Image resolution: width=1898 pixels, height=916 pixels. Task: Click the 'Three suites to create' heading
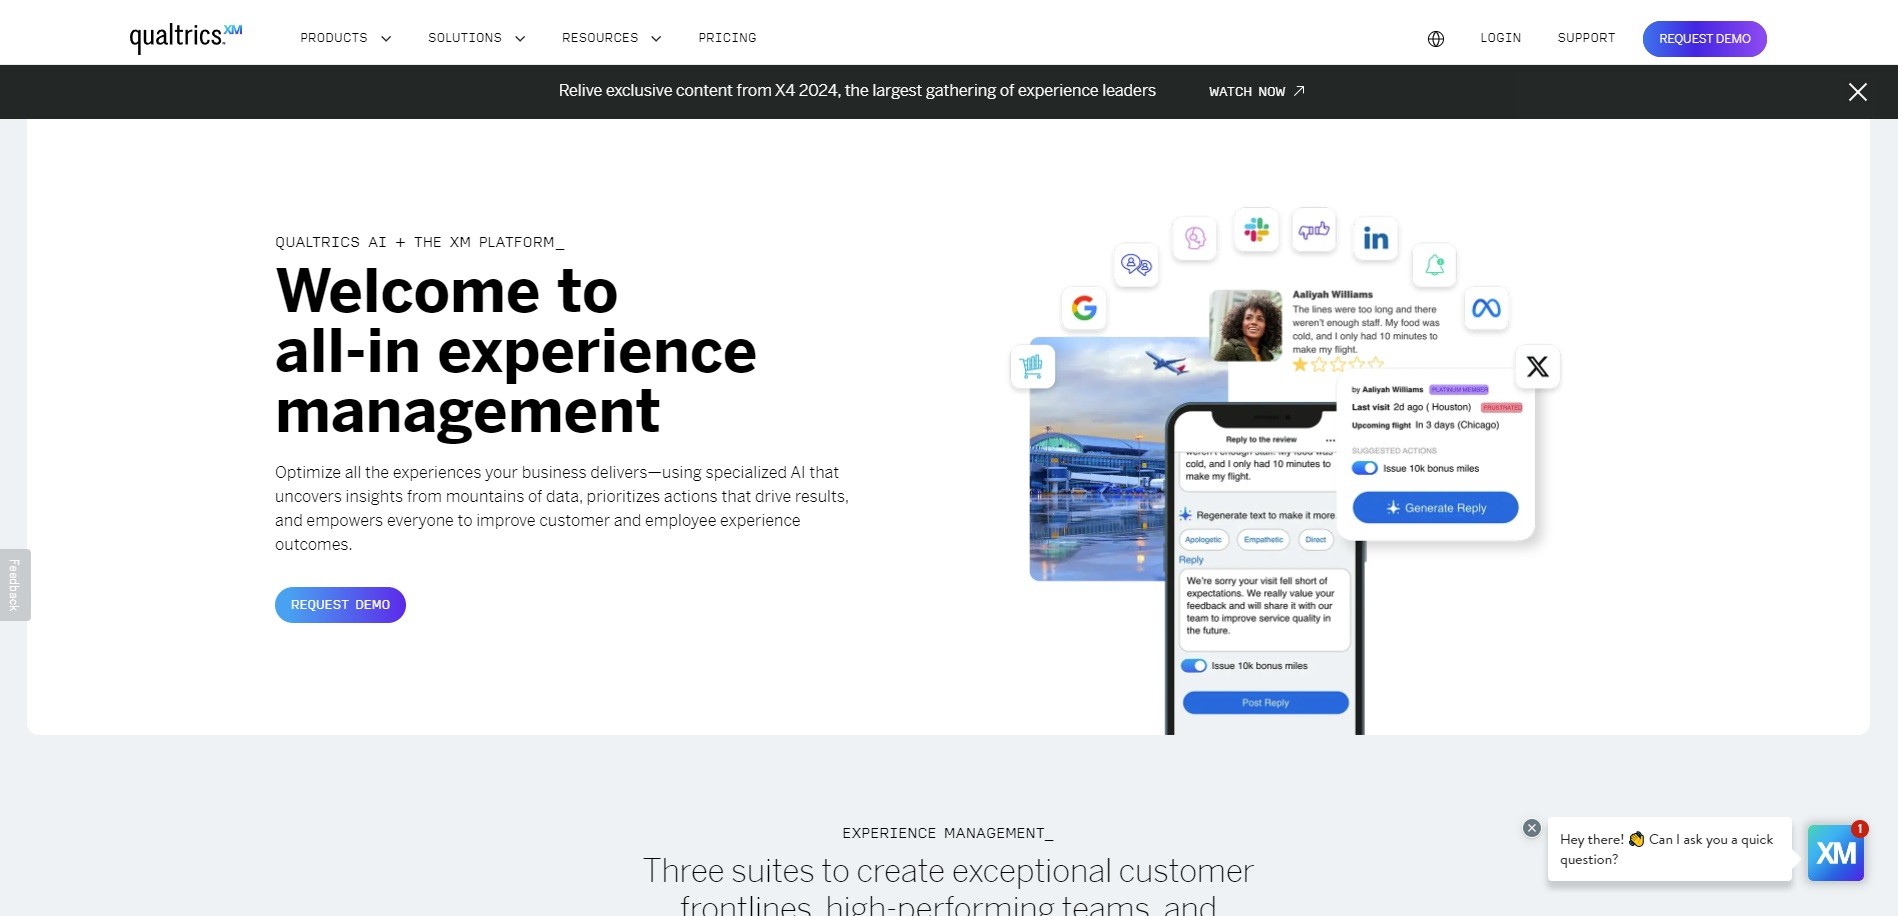pos(948,886)
